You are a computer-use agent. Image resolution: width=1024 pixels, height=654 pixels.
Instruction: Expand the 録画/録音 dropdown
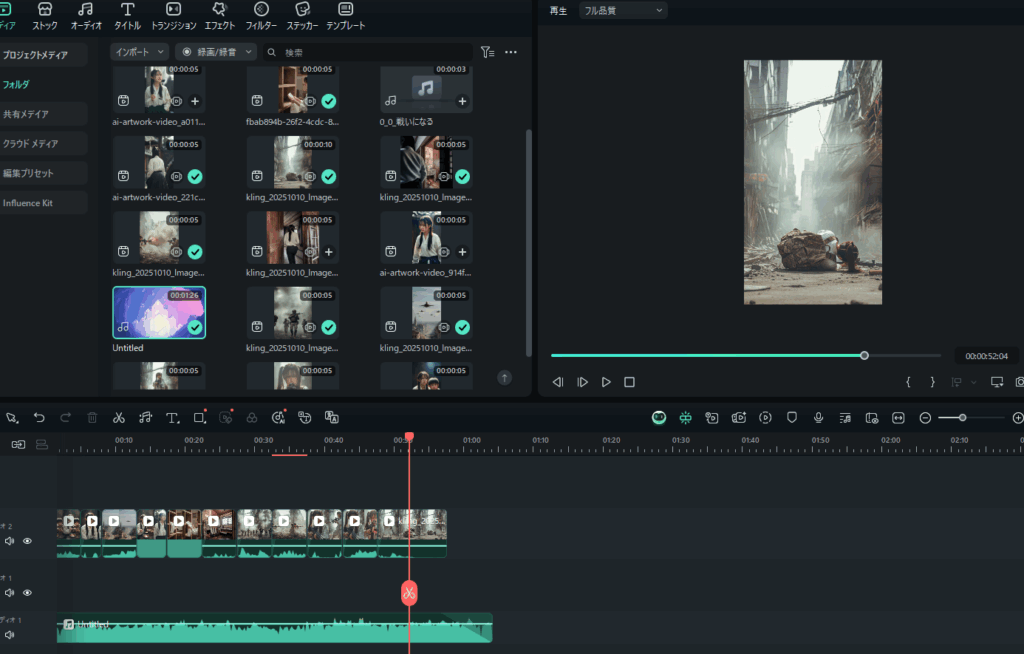pyautogui.click(x=215, y=52)
